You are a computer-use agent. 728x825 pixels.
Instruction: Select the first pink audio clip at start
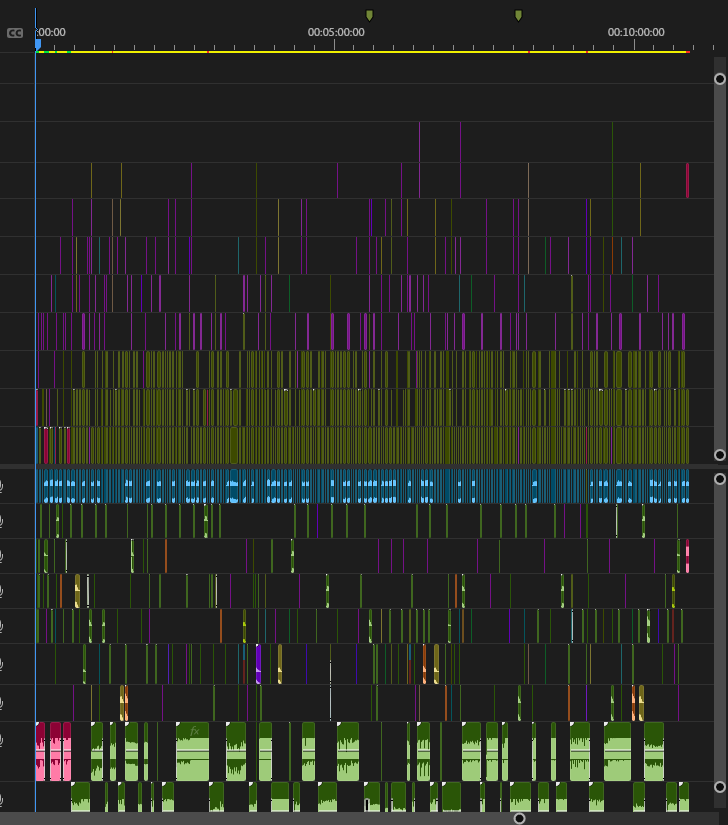click(41, 751)
